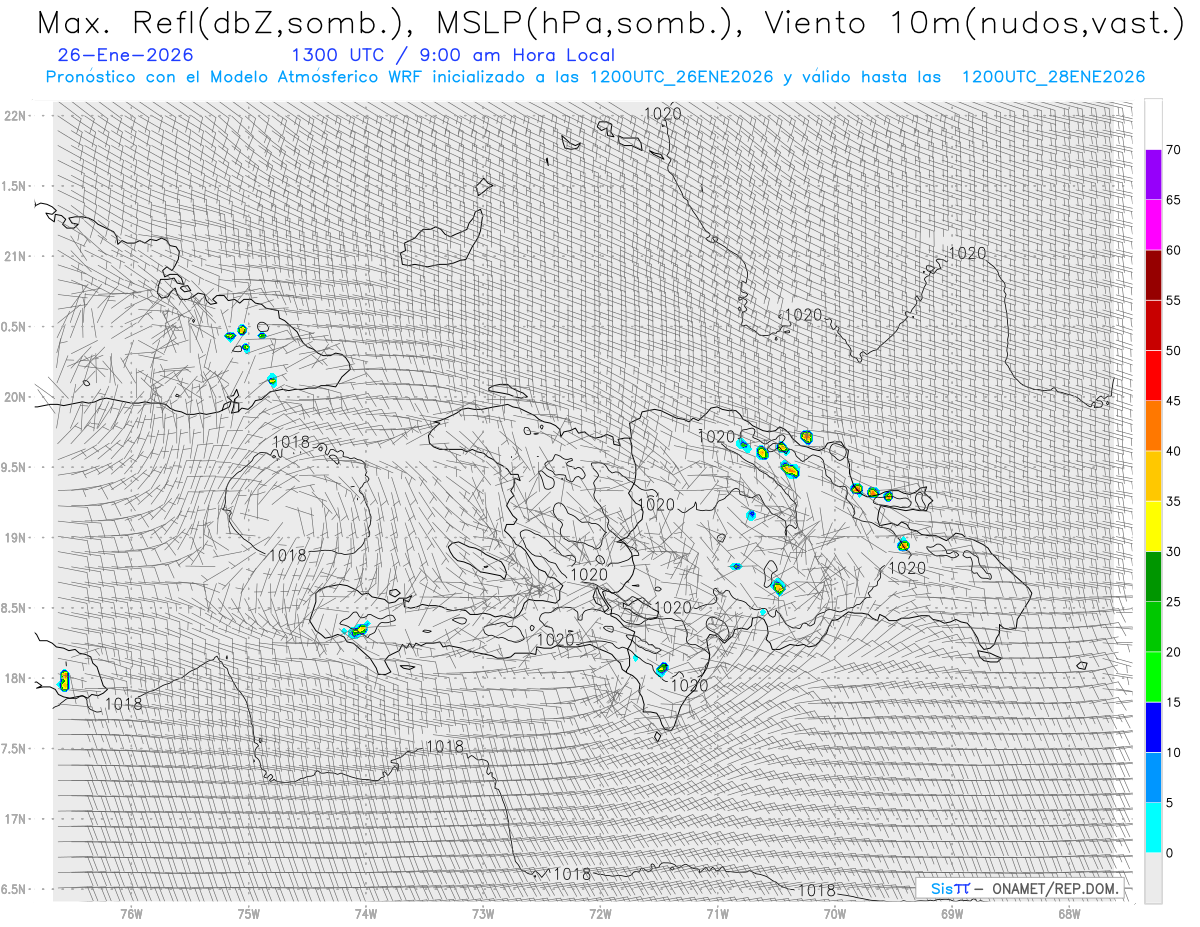The height and width of the screenshot is (927, 1200).
Task: Select the cyan 0–5 dBZ colorbar segment
Action: (1153, 827)
